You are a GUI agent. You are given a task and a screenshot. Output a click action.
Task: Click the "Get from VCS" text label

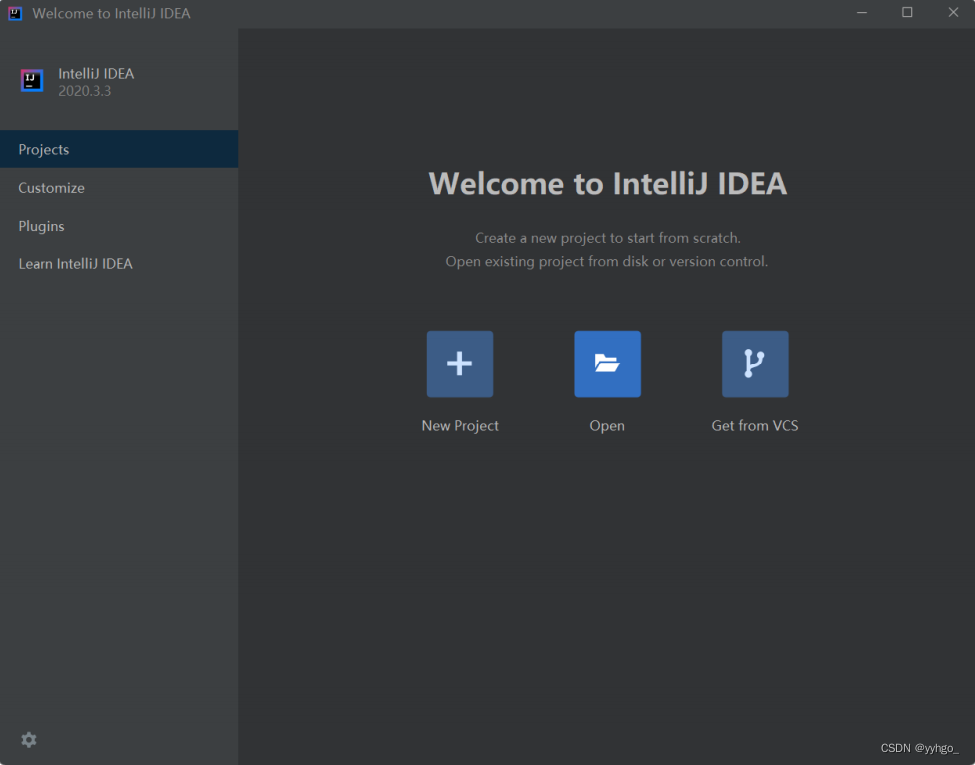coord(755,426)
